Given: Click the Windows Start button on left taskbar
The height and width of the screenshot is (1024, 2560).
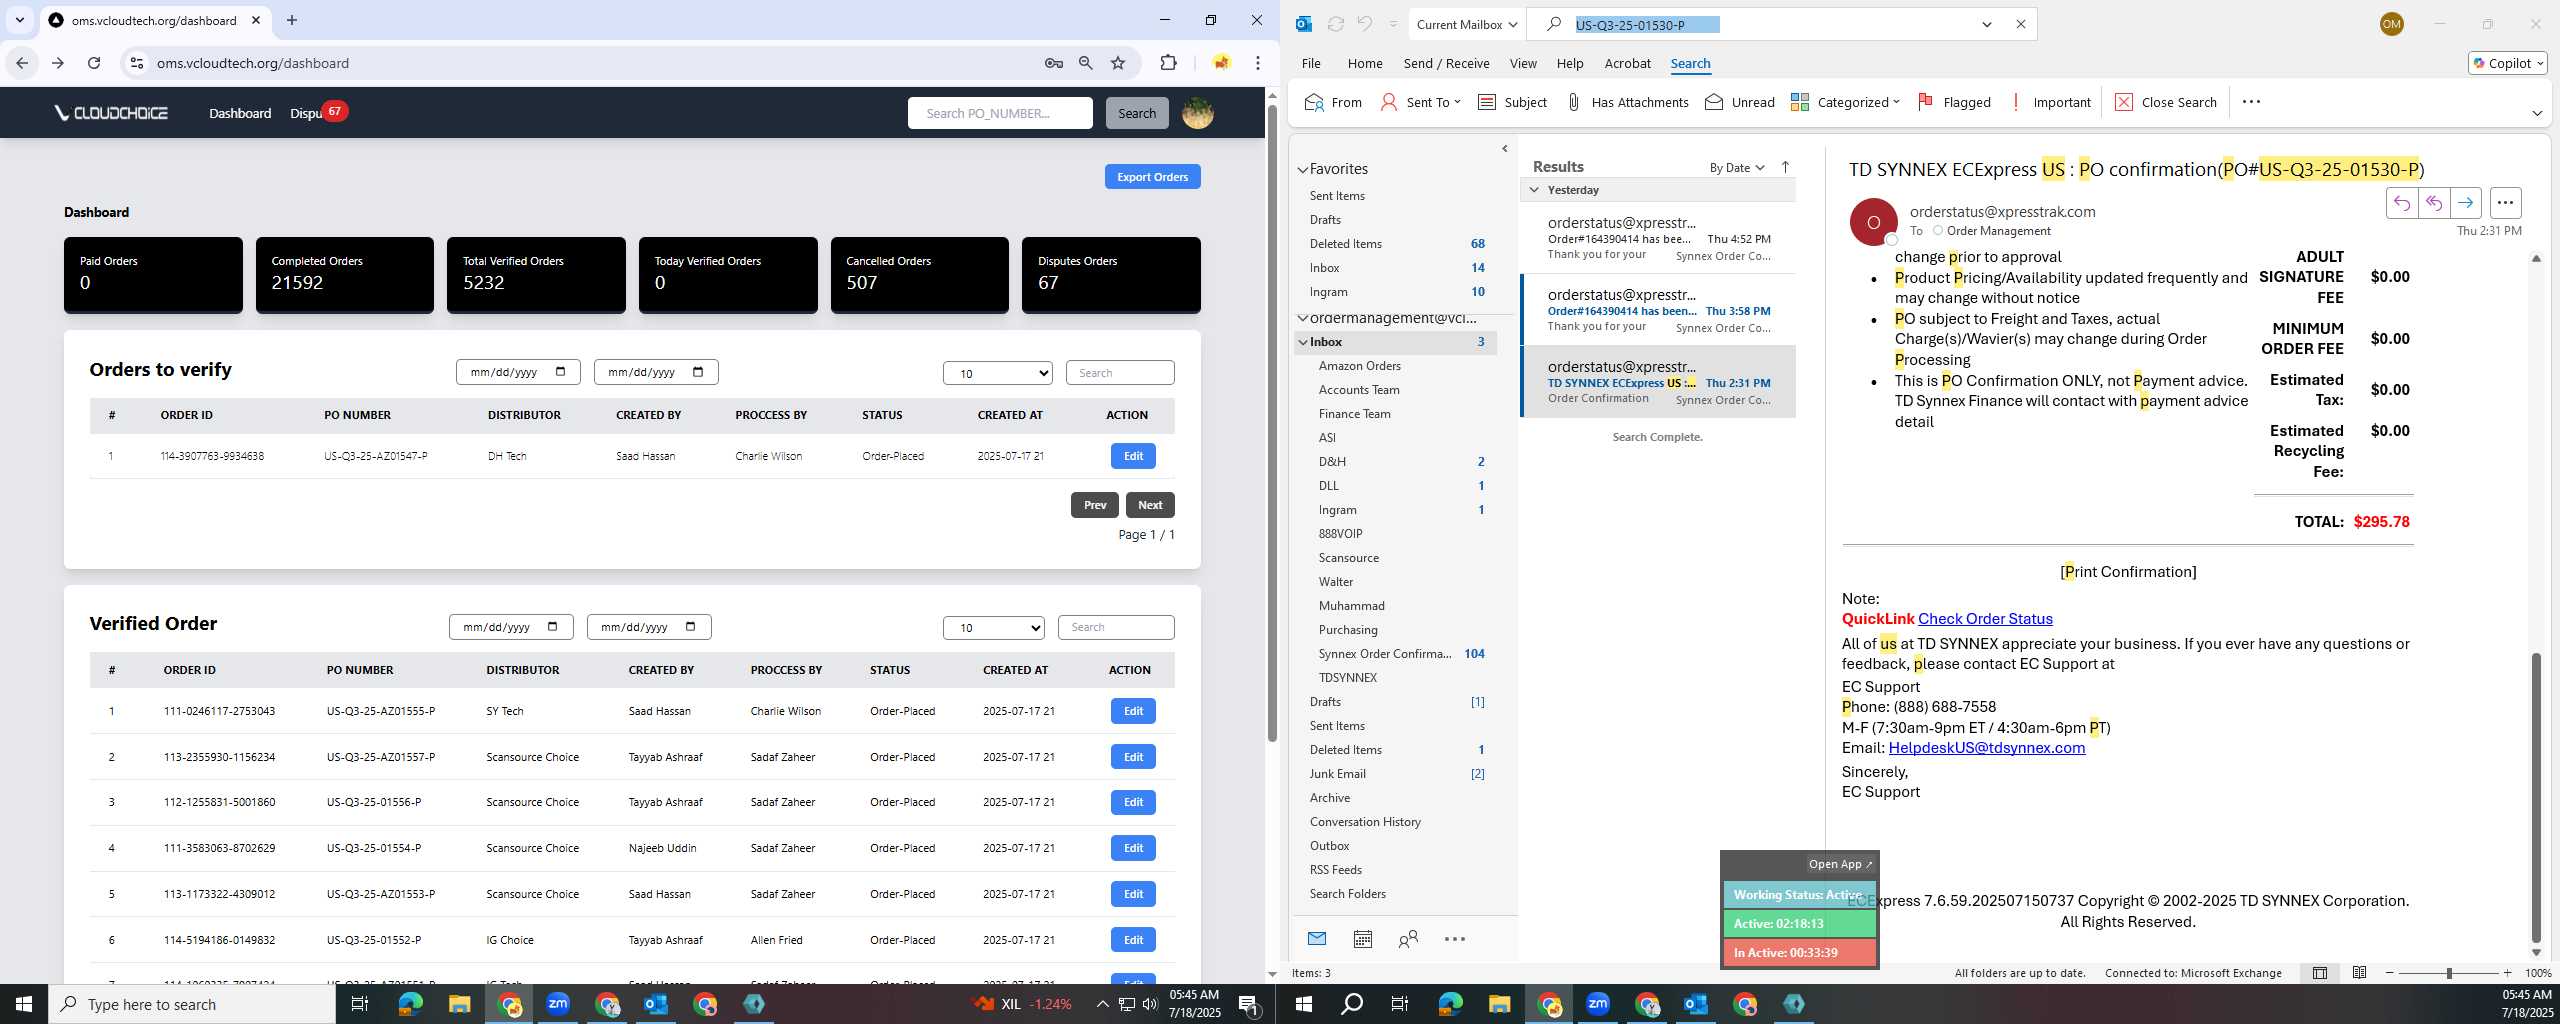Looking at the screenshot, I should tap(24, 1004).
